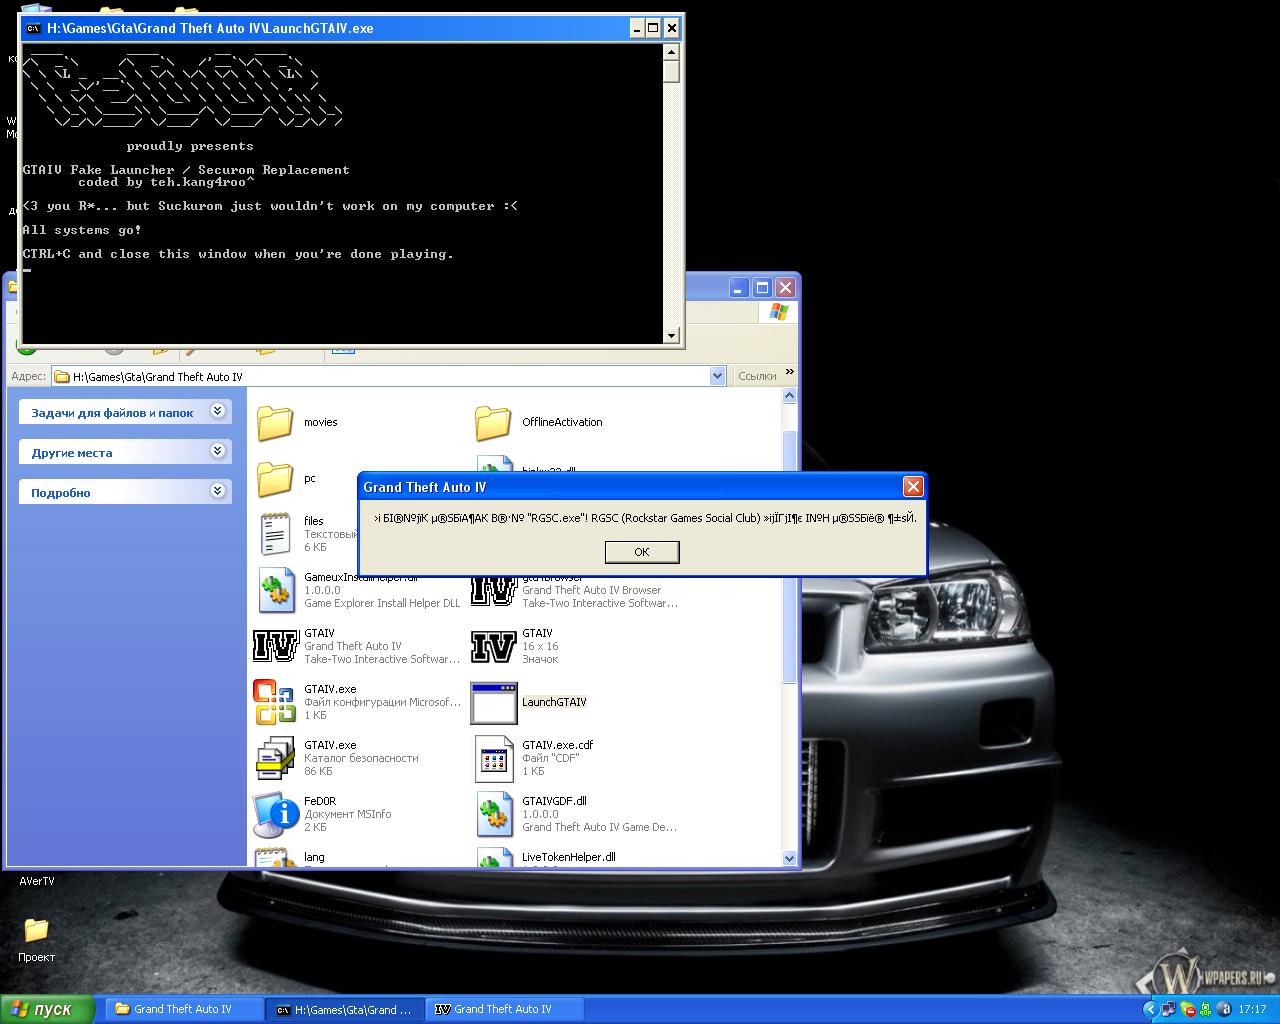
Task: Click the Explorer address path field
Action: [x=380, y=376]
